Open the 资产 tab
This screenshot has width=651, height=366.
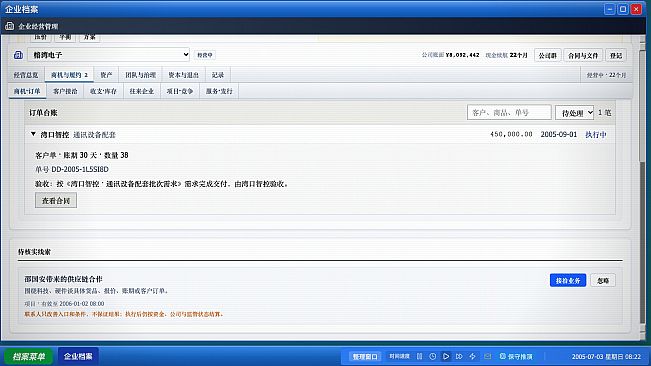(x=106, y=75)
